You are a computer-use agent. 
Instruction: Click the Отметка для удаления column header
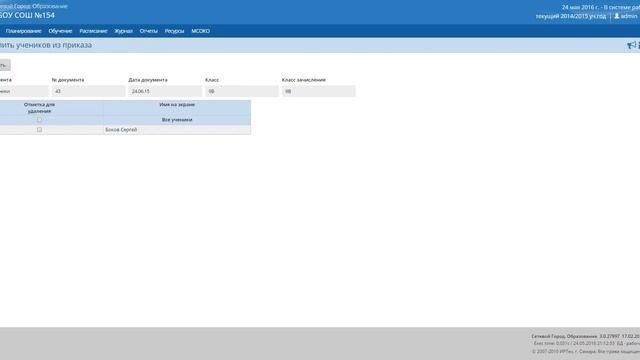pos(40,108)
